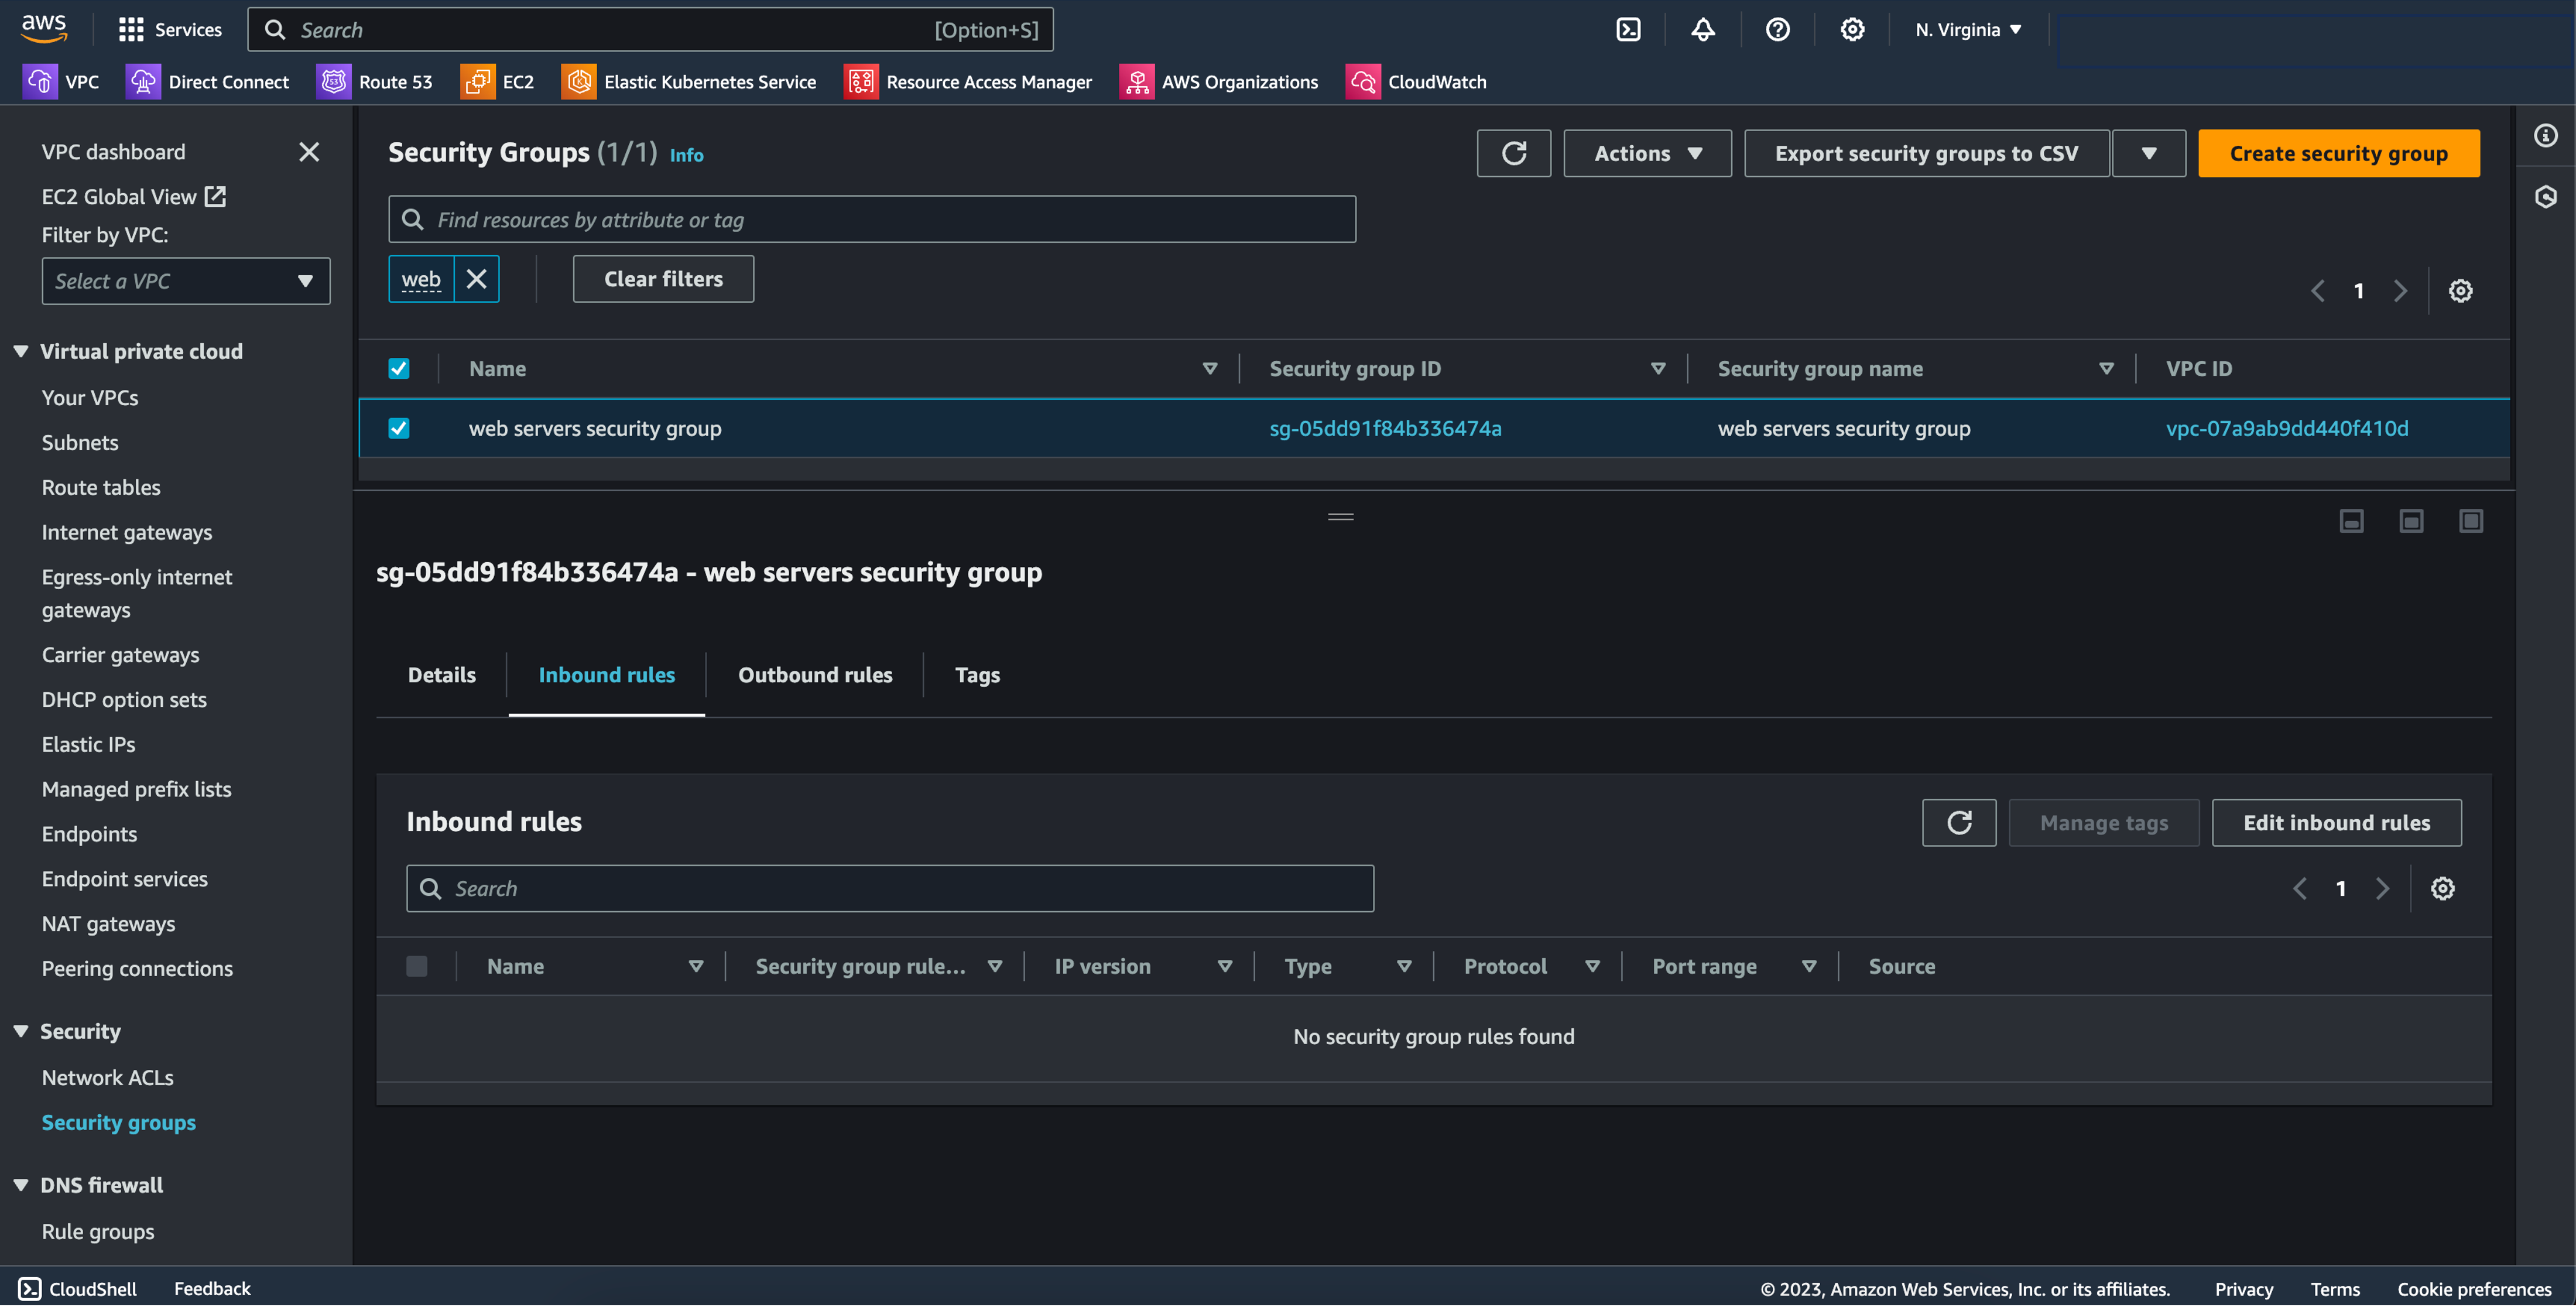Switch to the Outbound rules tab
The image size is (2576, 1307).
pos(814,675)
